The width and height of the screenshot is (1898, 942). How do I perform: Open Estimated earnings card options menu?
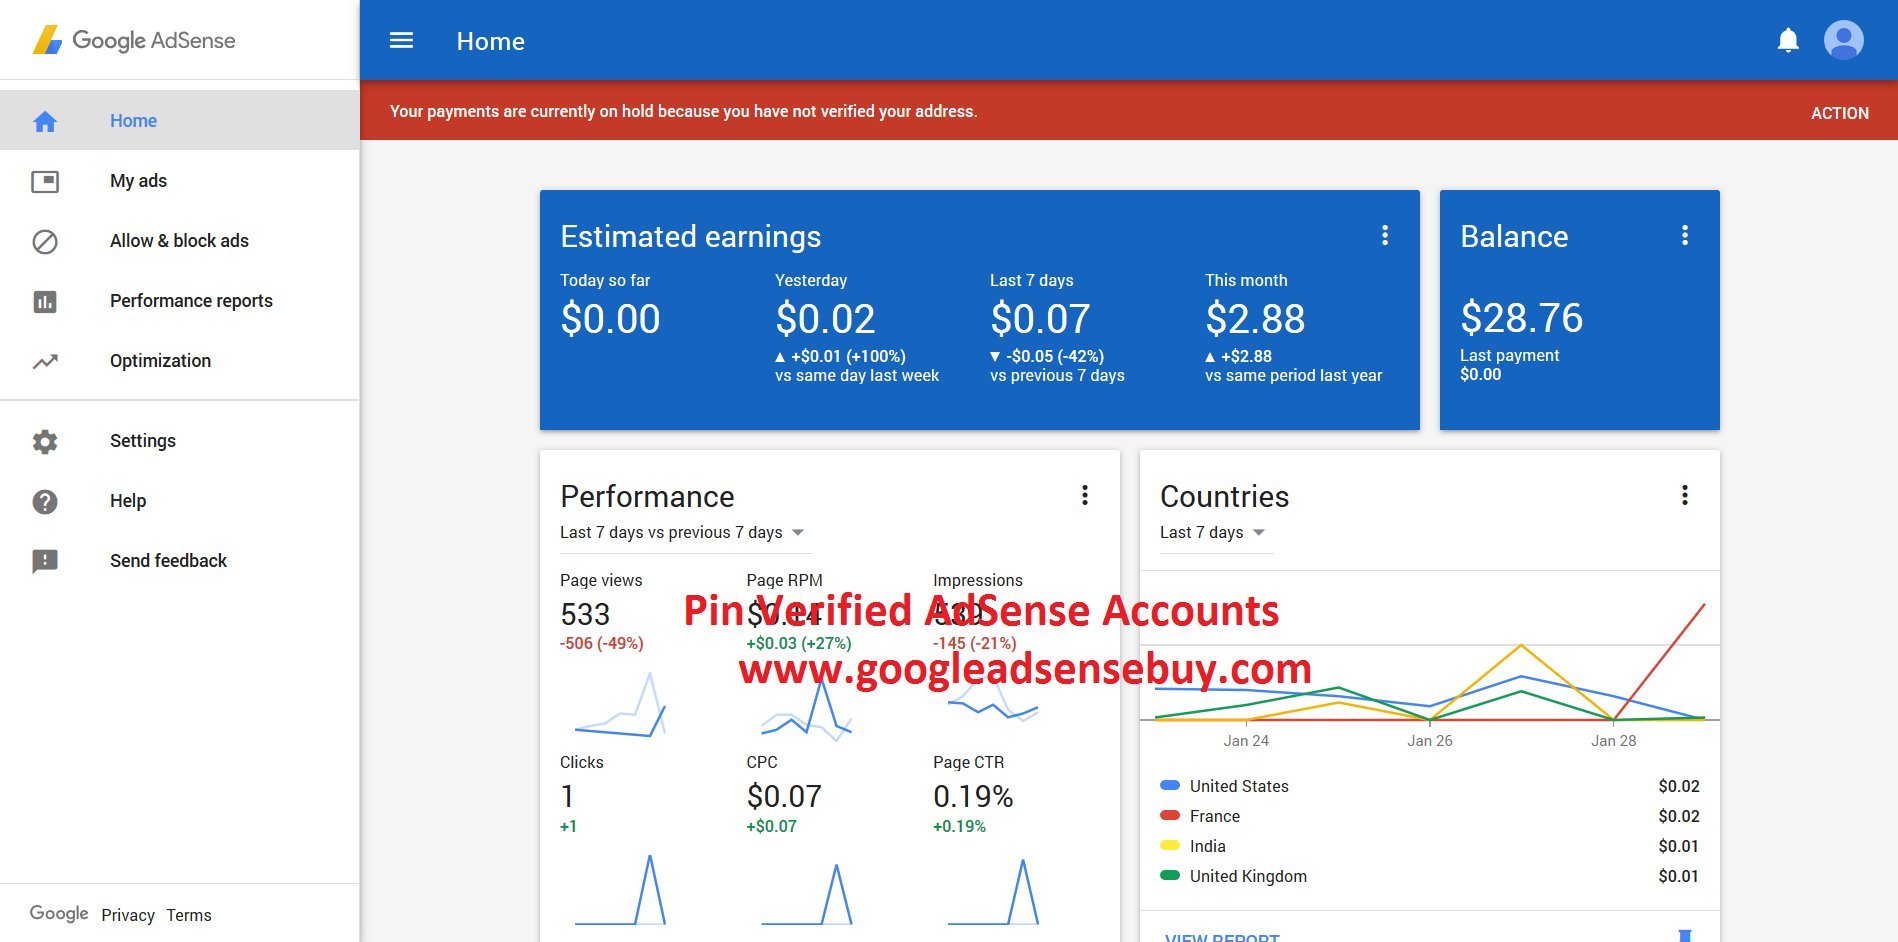pos(1384,236)
